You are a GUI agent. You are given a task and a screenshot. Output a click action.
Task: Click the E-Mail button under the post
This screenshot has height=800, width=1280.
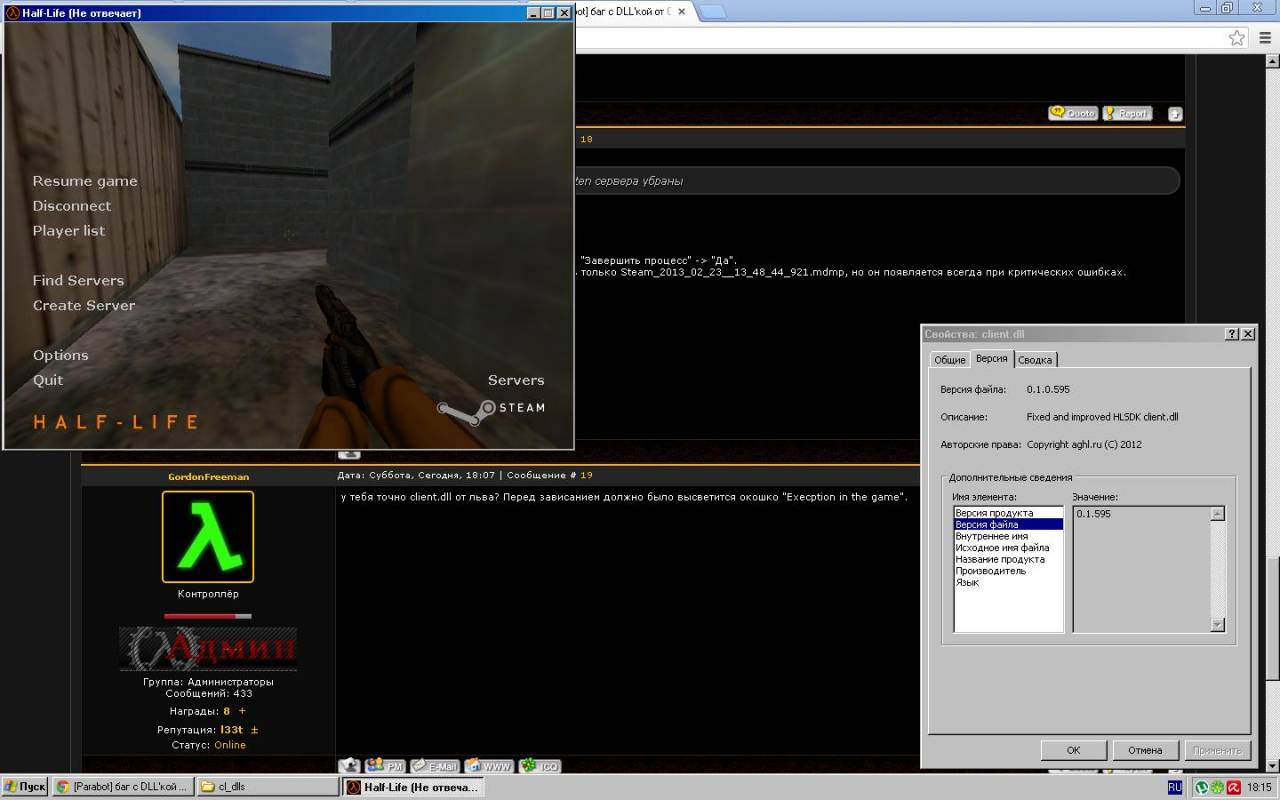click(x=434, y=766)
